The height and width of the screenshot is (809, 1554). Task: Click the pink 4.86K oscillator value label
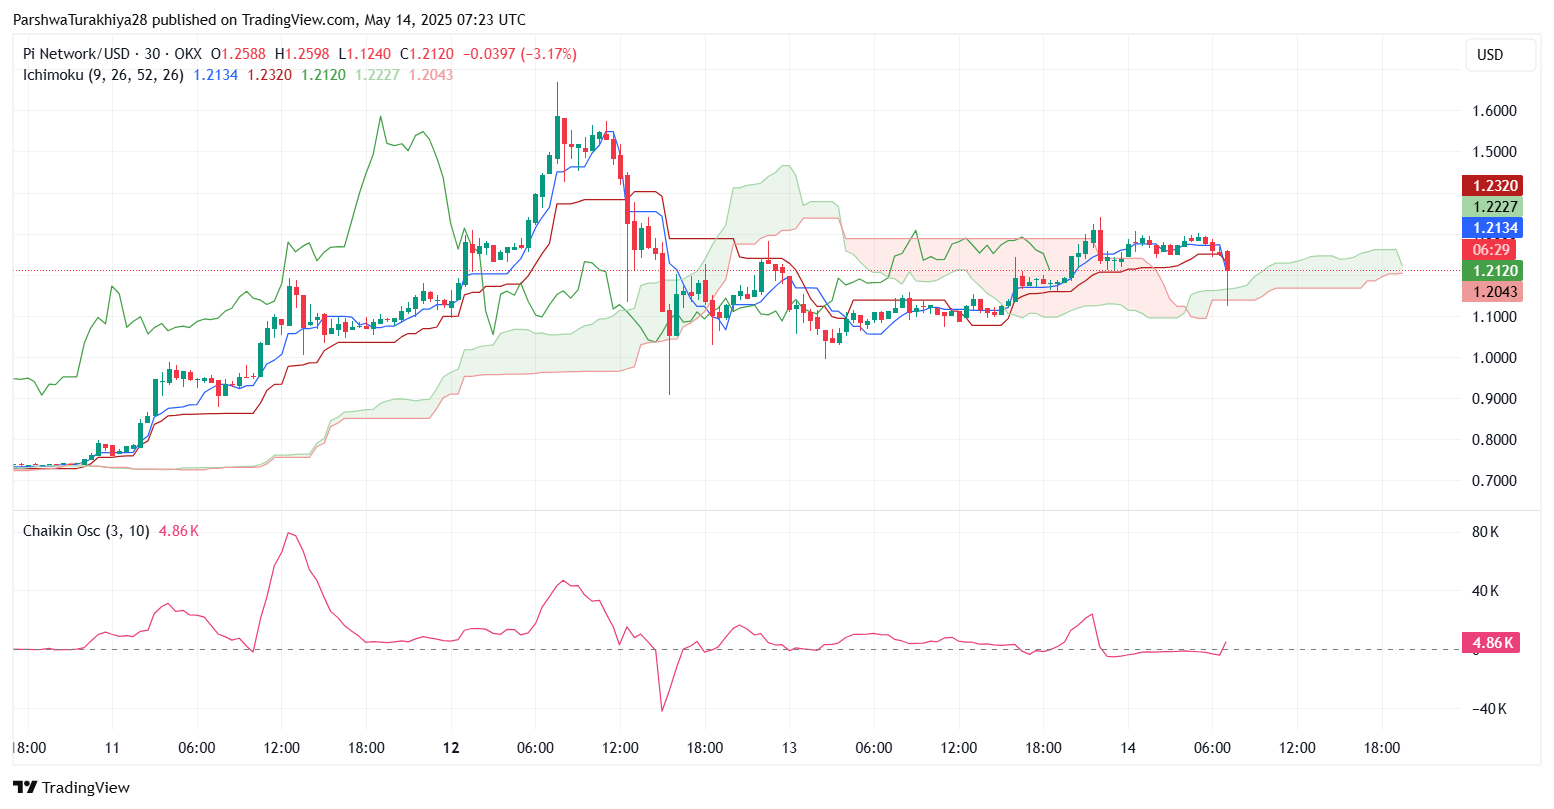(1489, 642)
